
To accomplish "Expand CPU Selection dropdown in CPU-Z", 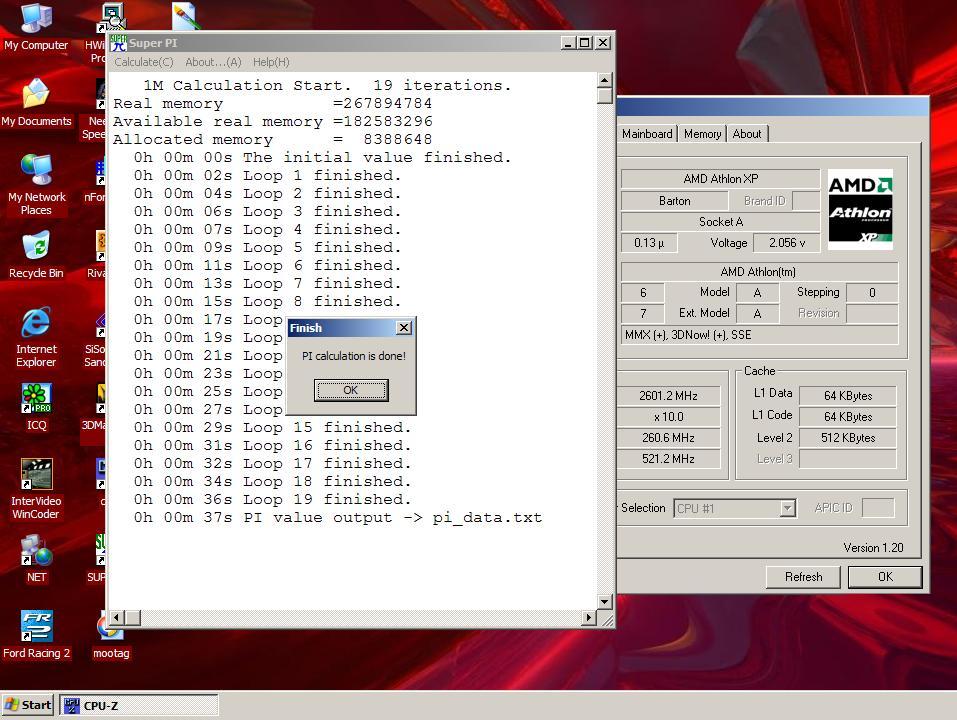I will (x=787, y=508).
